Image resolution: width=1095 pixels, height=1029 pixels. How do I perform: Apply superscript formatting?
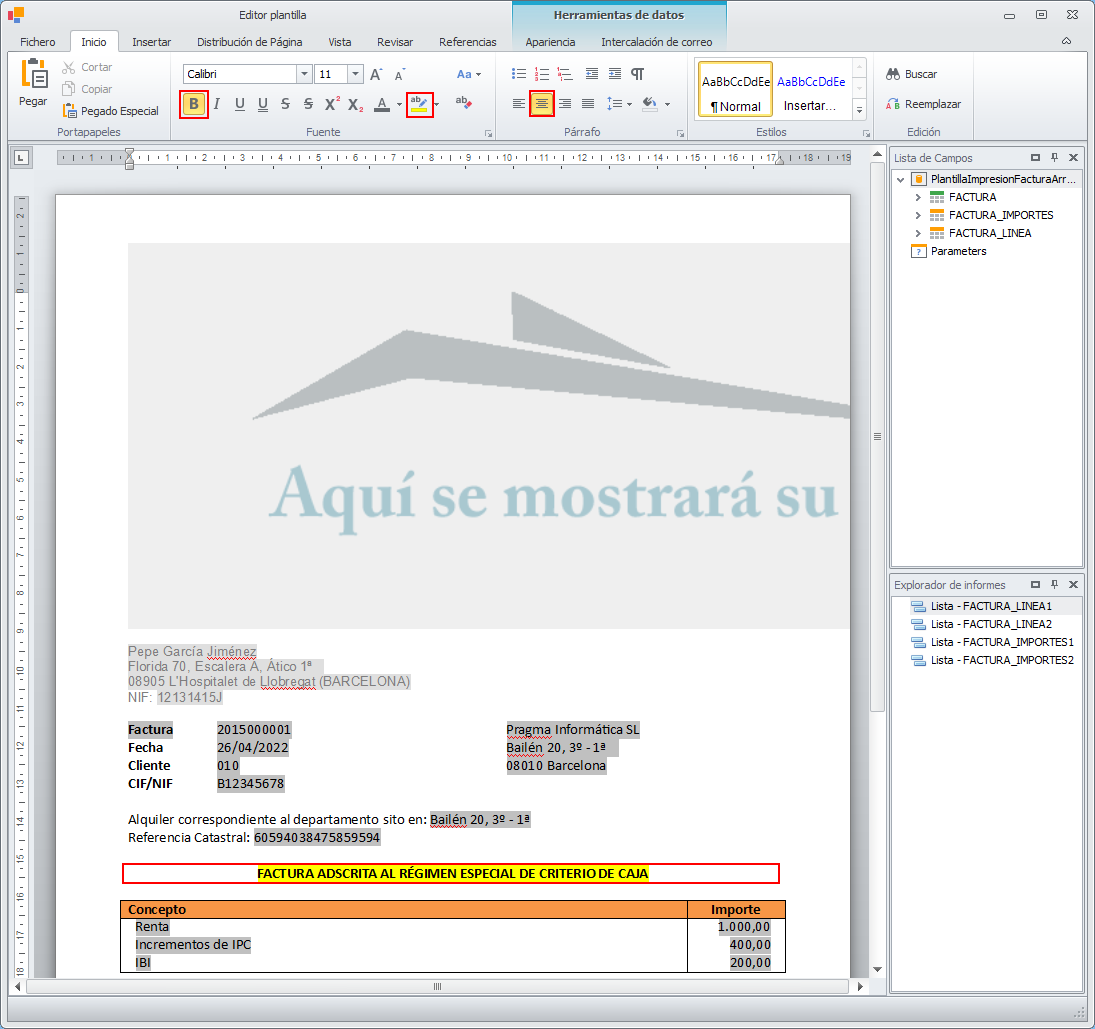pyautogui.click(x=332, y=104)
